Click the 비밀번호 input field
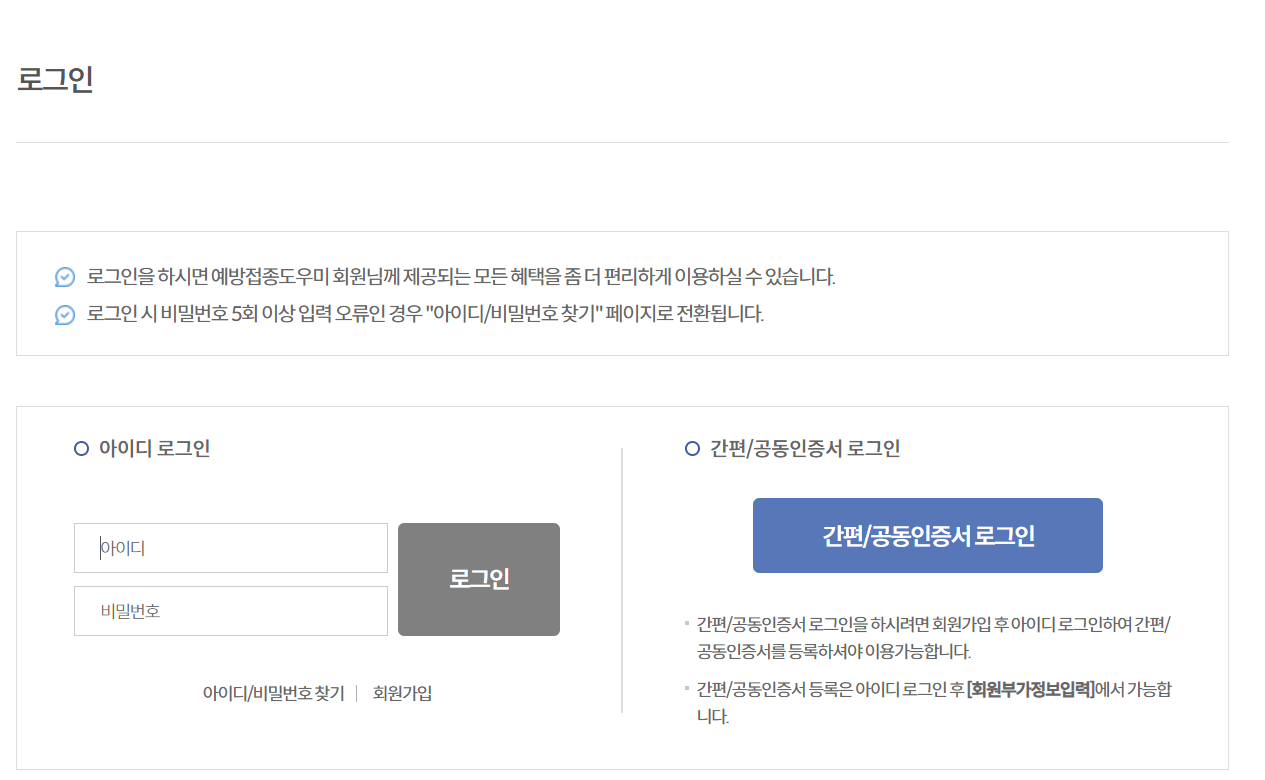The width and height of the screenshot is (1265, 780). coord(230,610)
